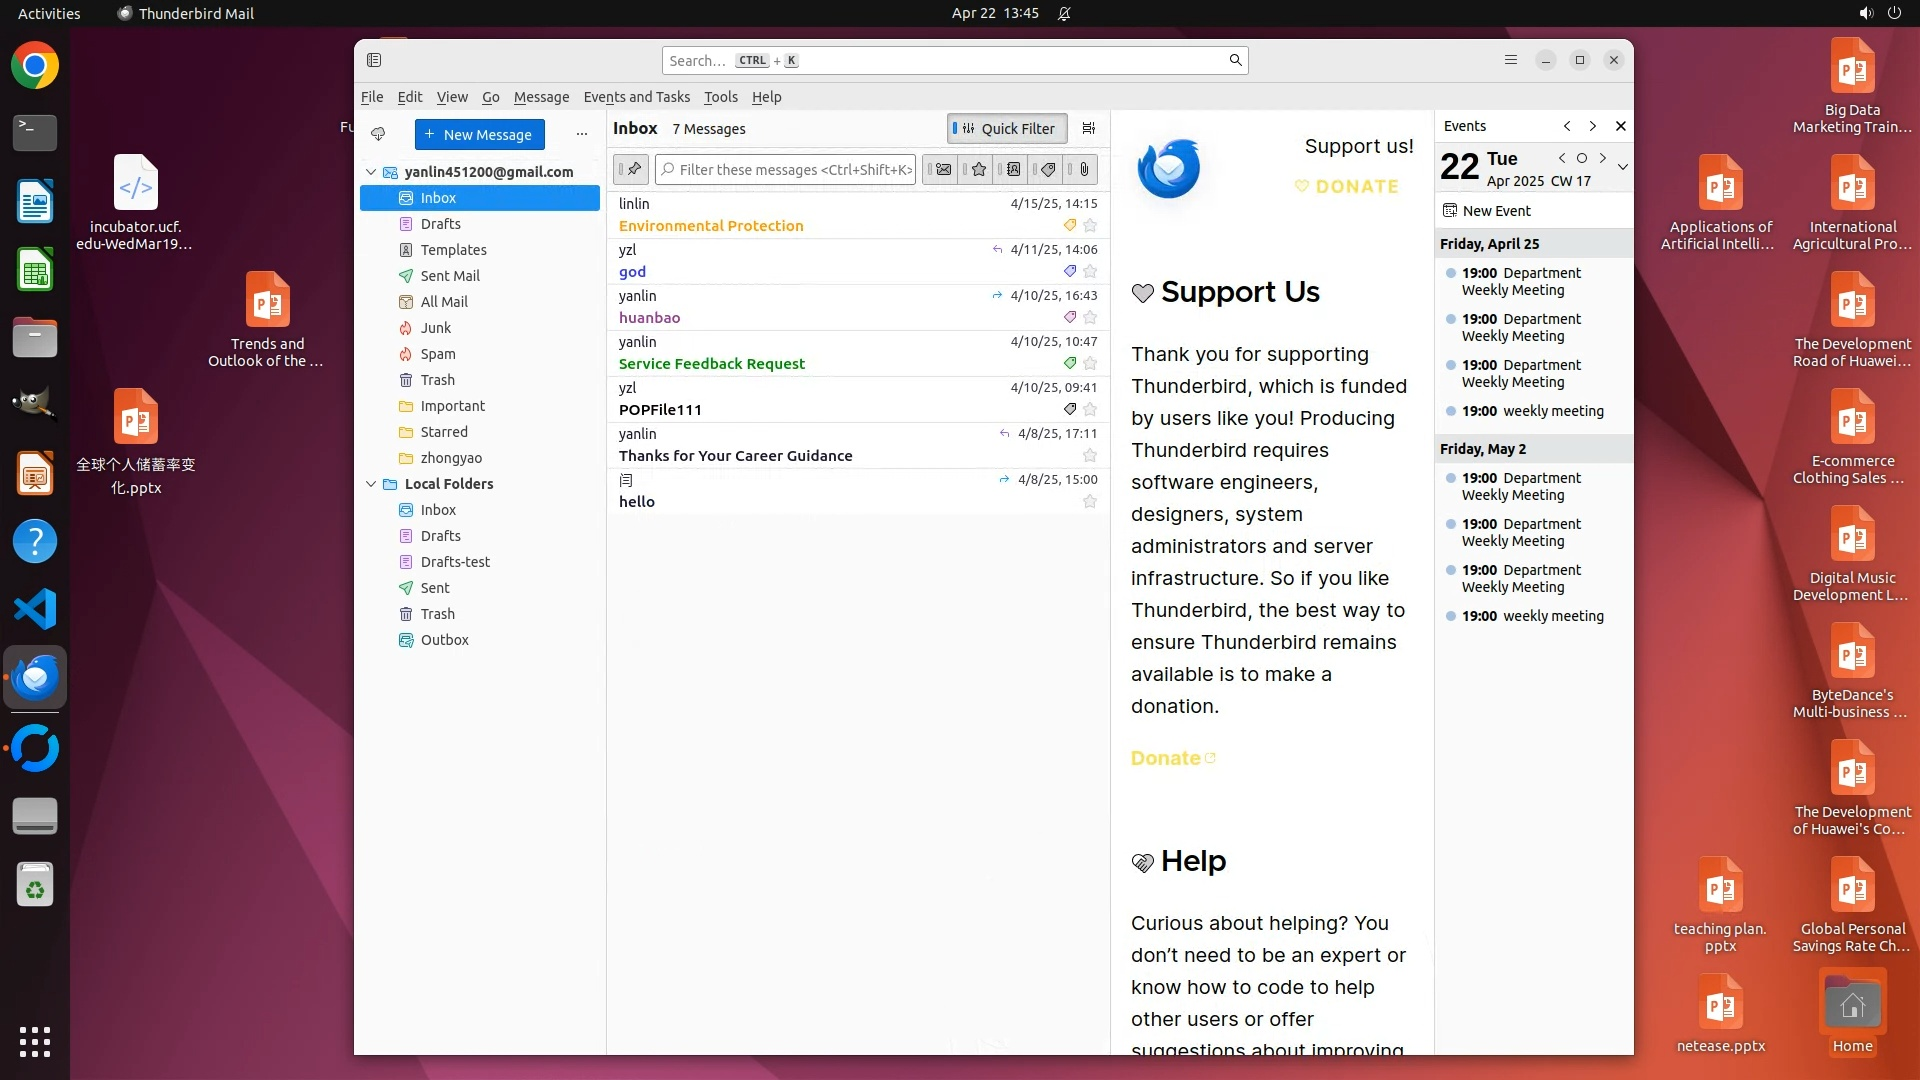Click the attachment filter paperclip icon
The height and width of the screenshot is (1080, 1920).
(1084, 169)
